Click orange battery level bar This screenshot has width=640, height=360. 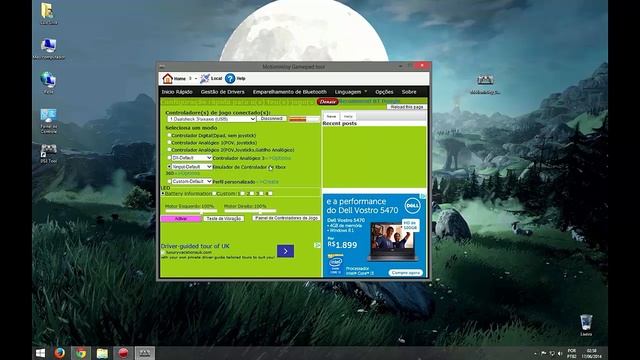pos(304,119)
